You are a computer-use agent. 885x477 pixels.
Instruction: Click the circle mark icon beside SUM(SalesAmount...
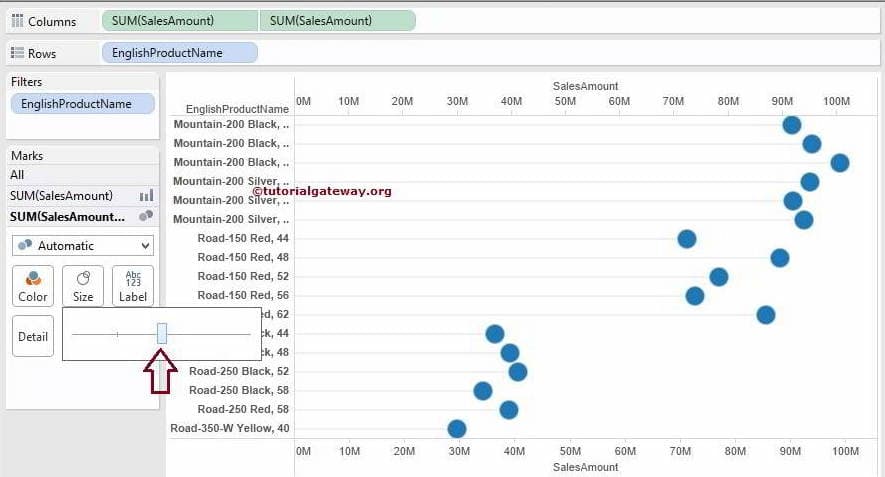(x=146, y=216)
